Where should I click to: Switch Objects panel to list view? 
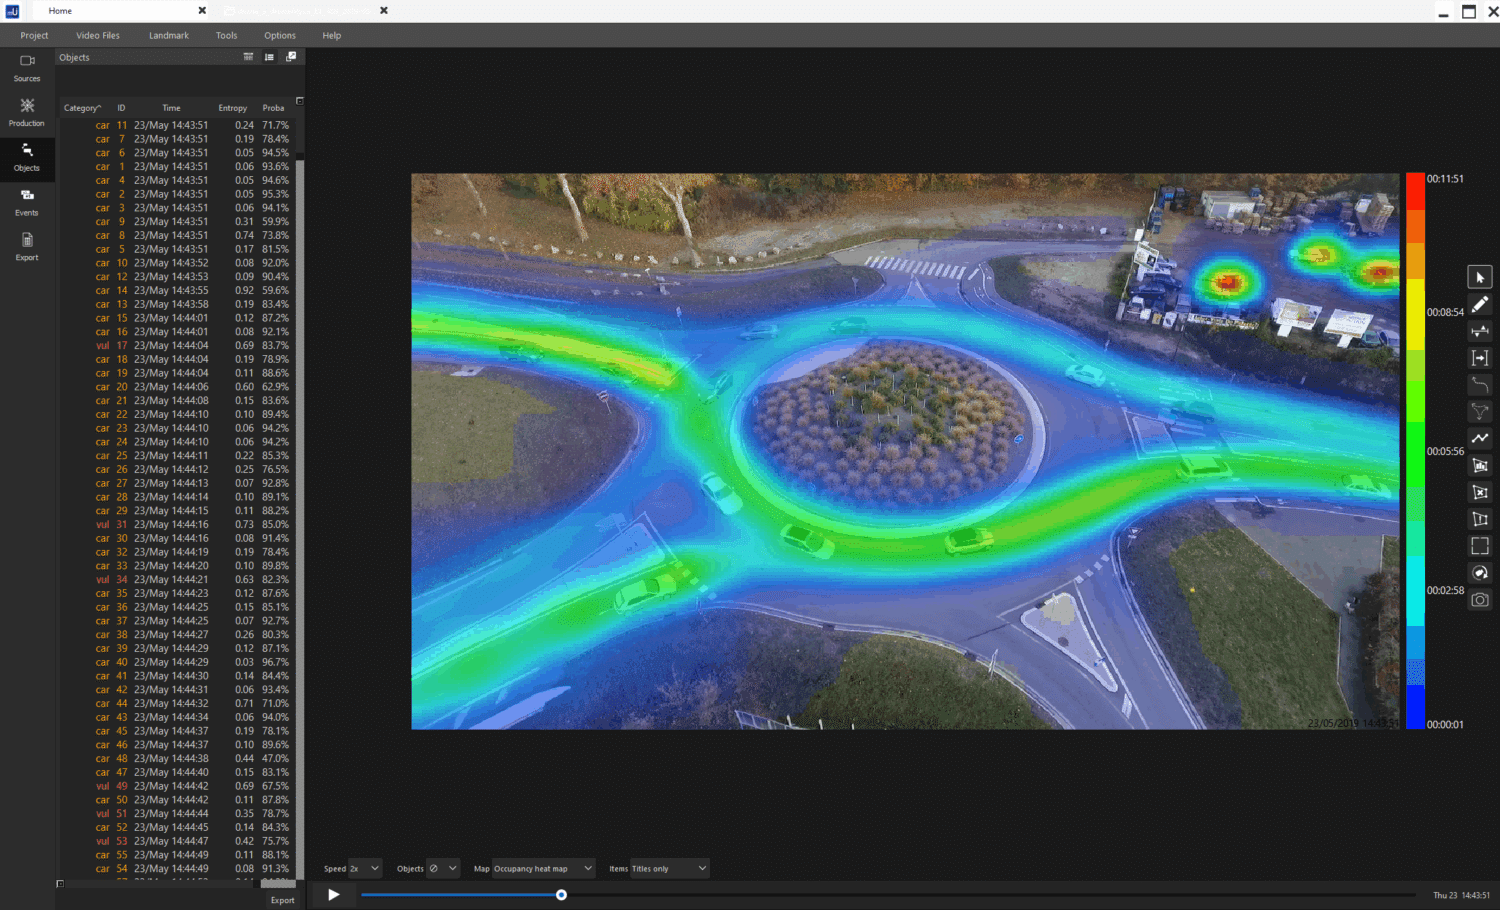pos(269,57)
